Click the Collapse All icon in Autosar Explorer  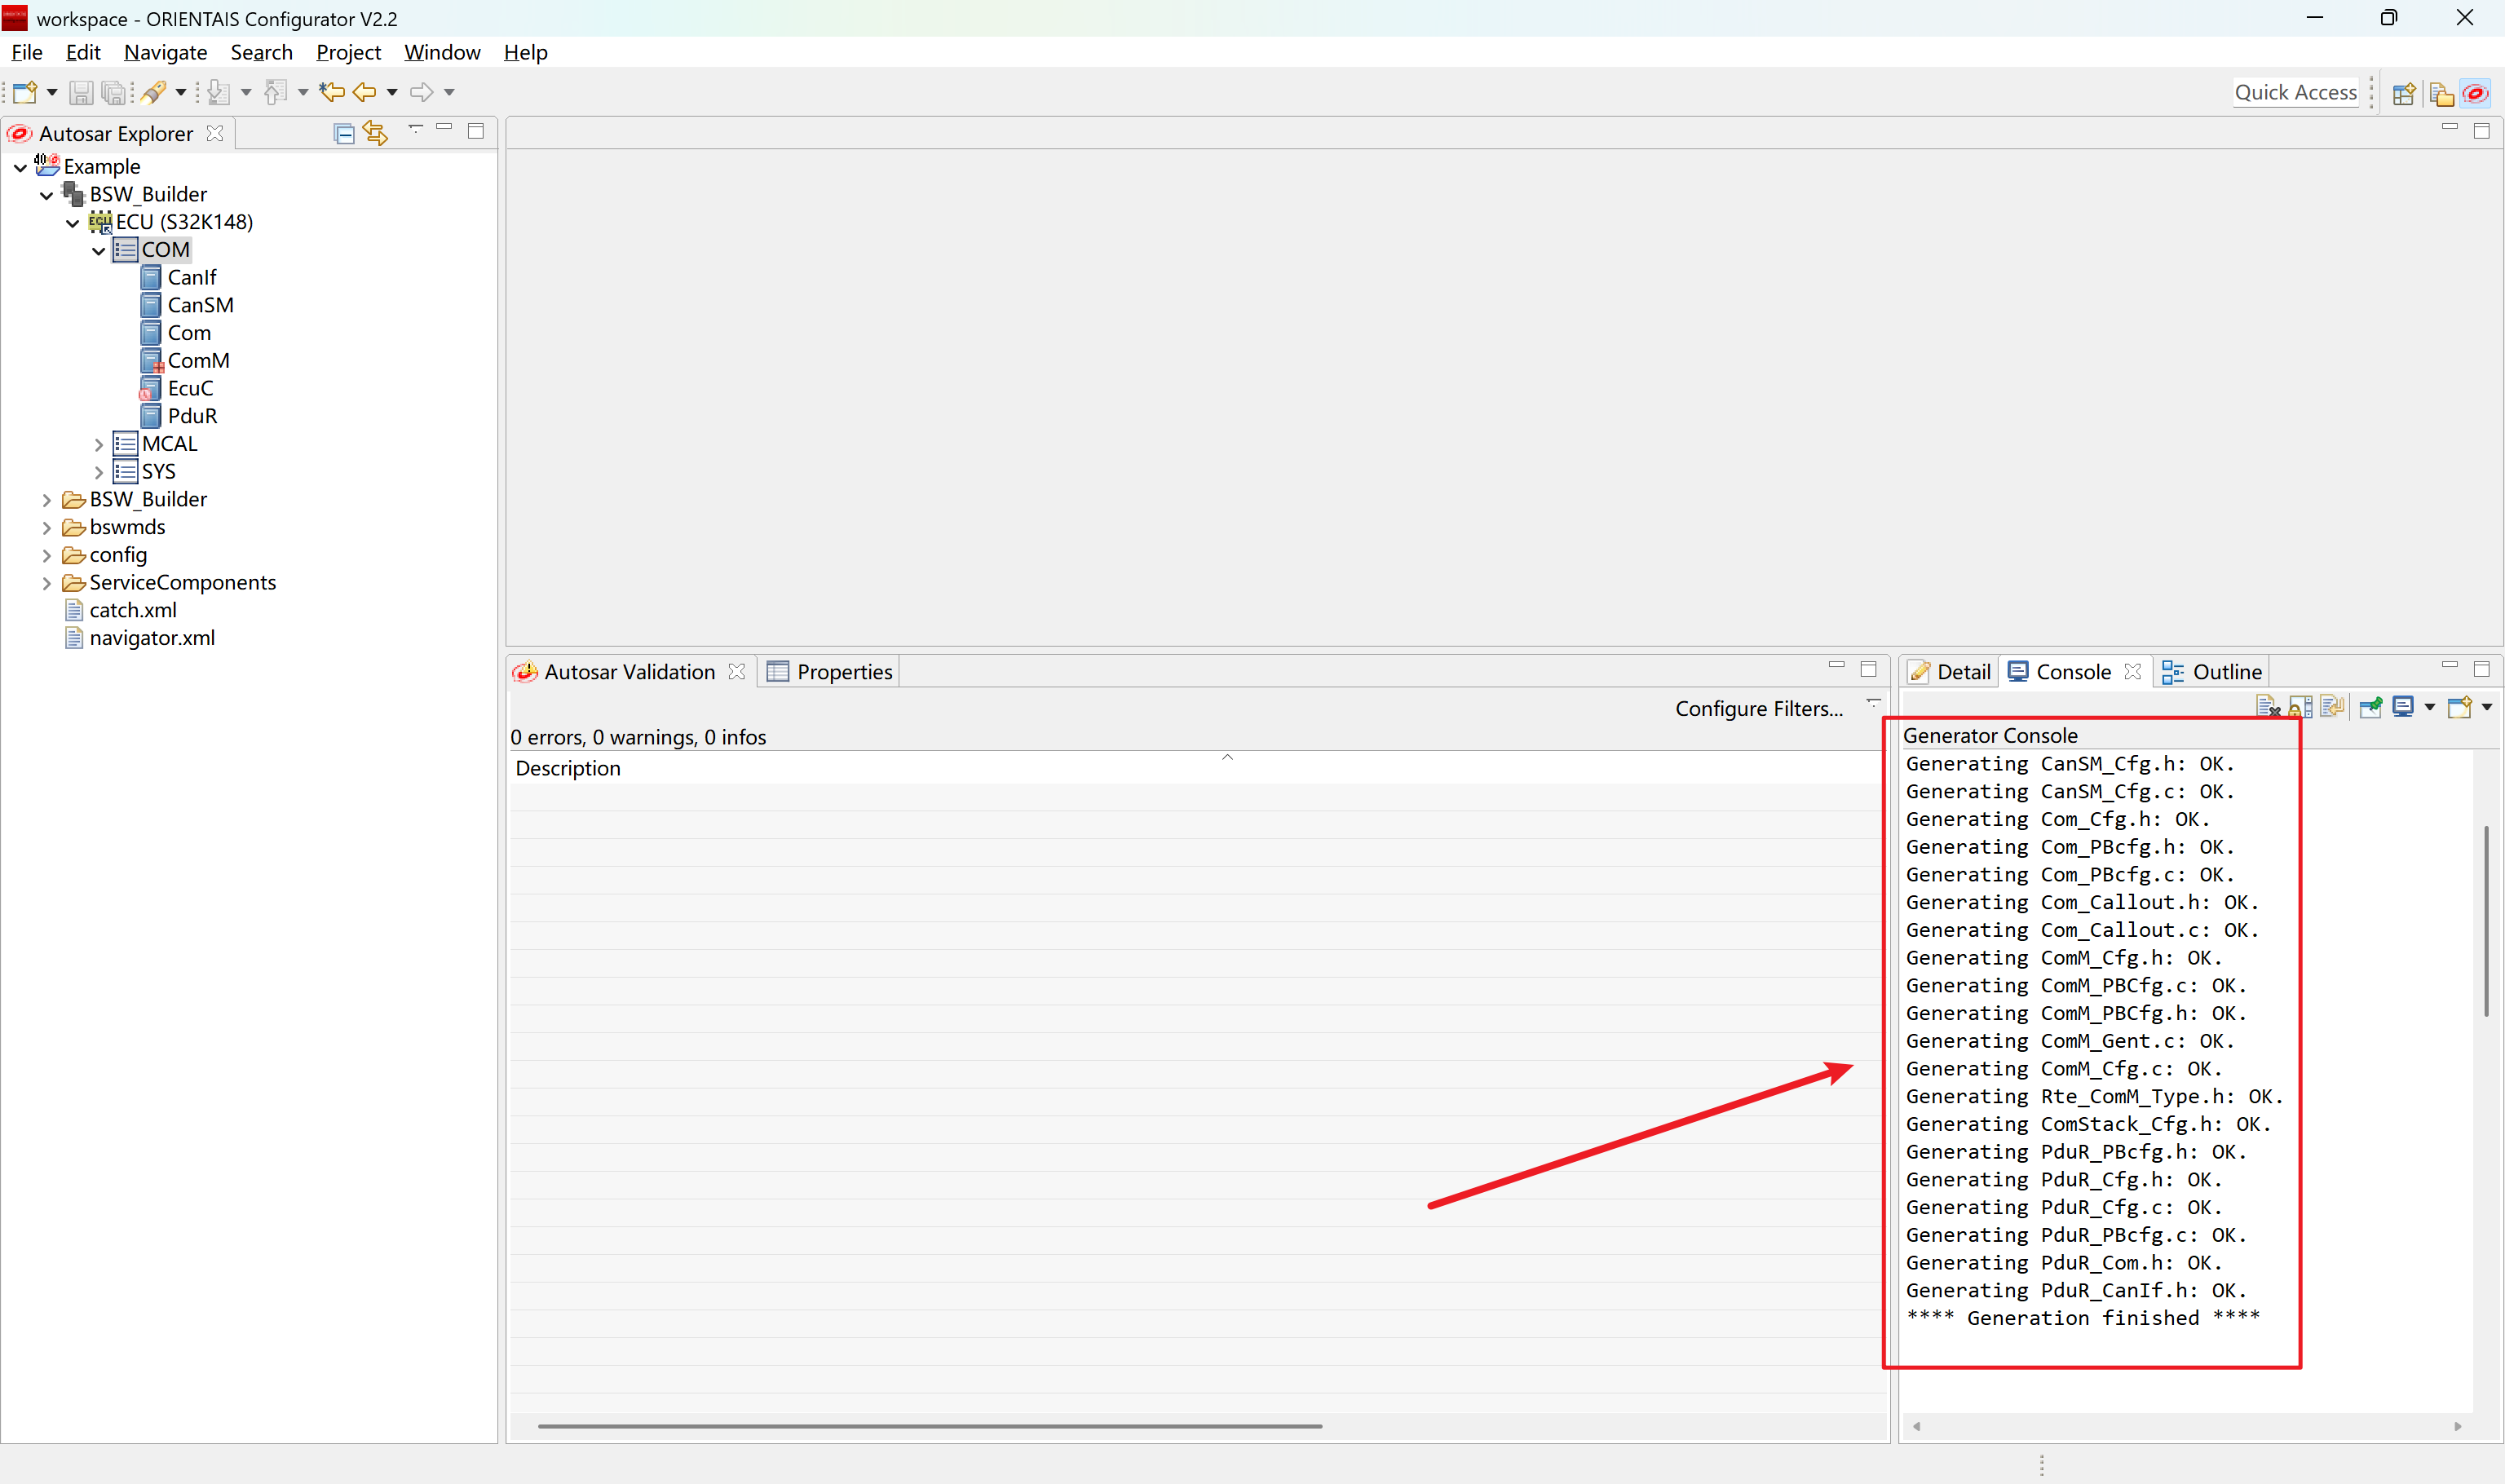tap(344, 133)
